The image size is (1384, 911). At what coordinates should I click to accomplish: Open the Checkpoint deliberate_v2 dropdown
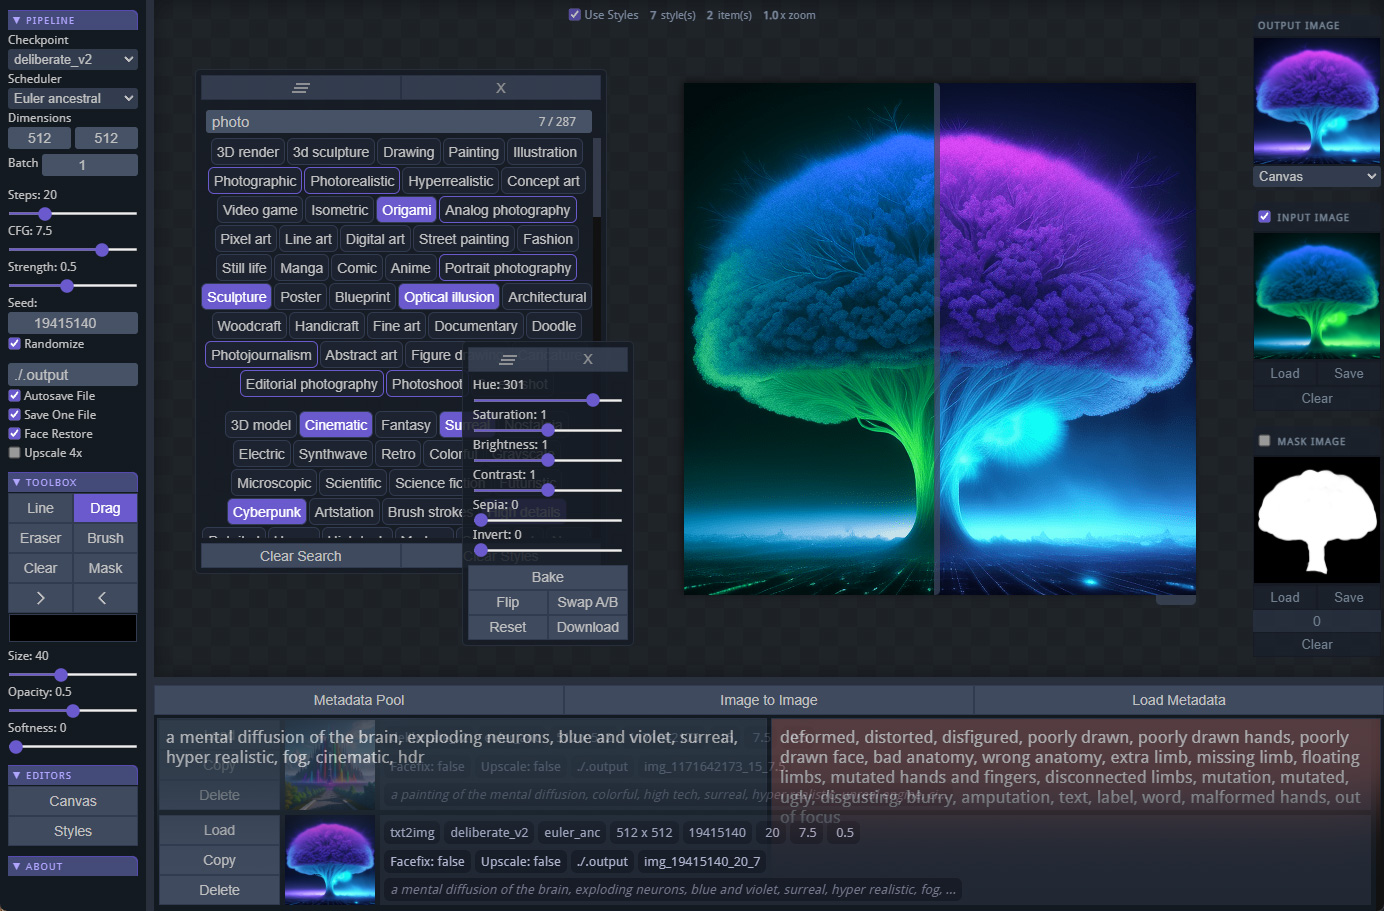point(73,60)
